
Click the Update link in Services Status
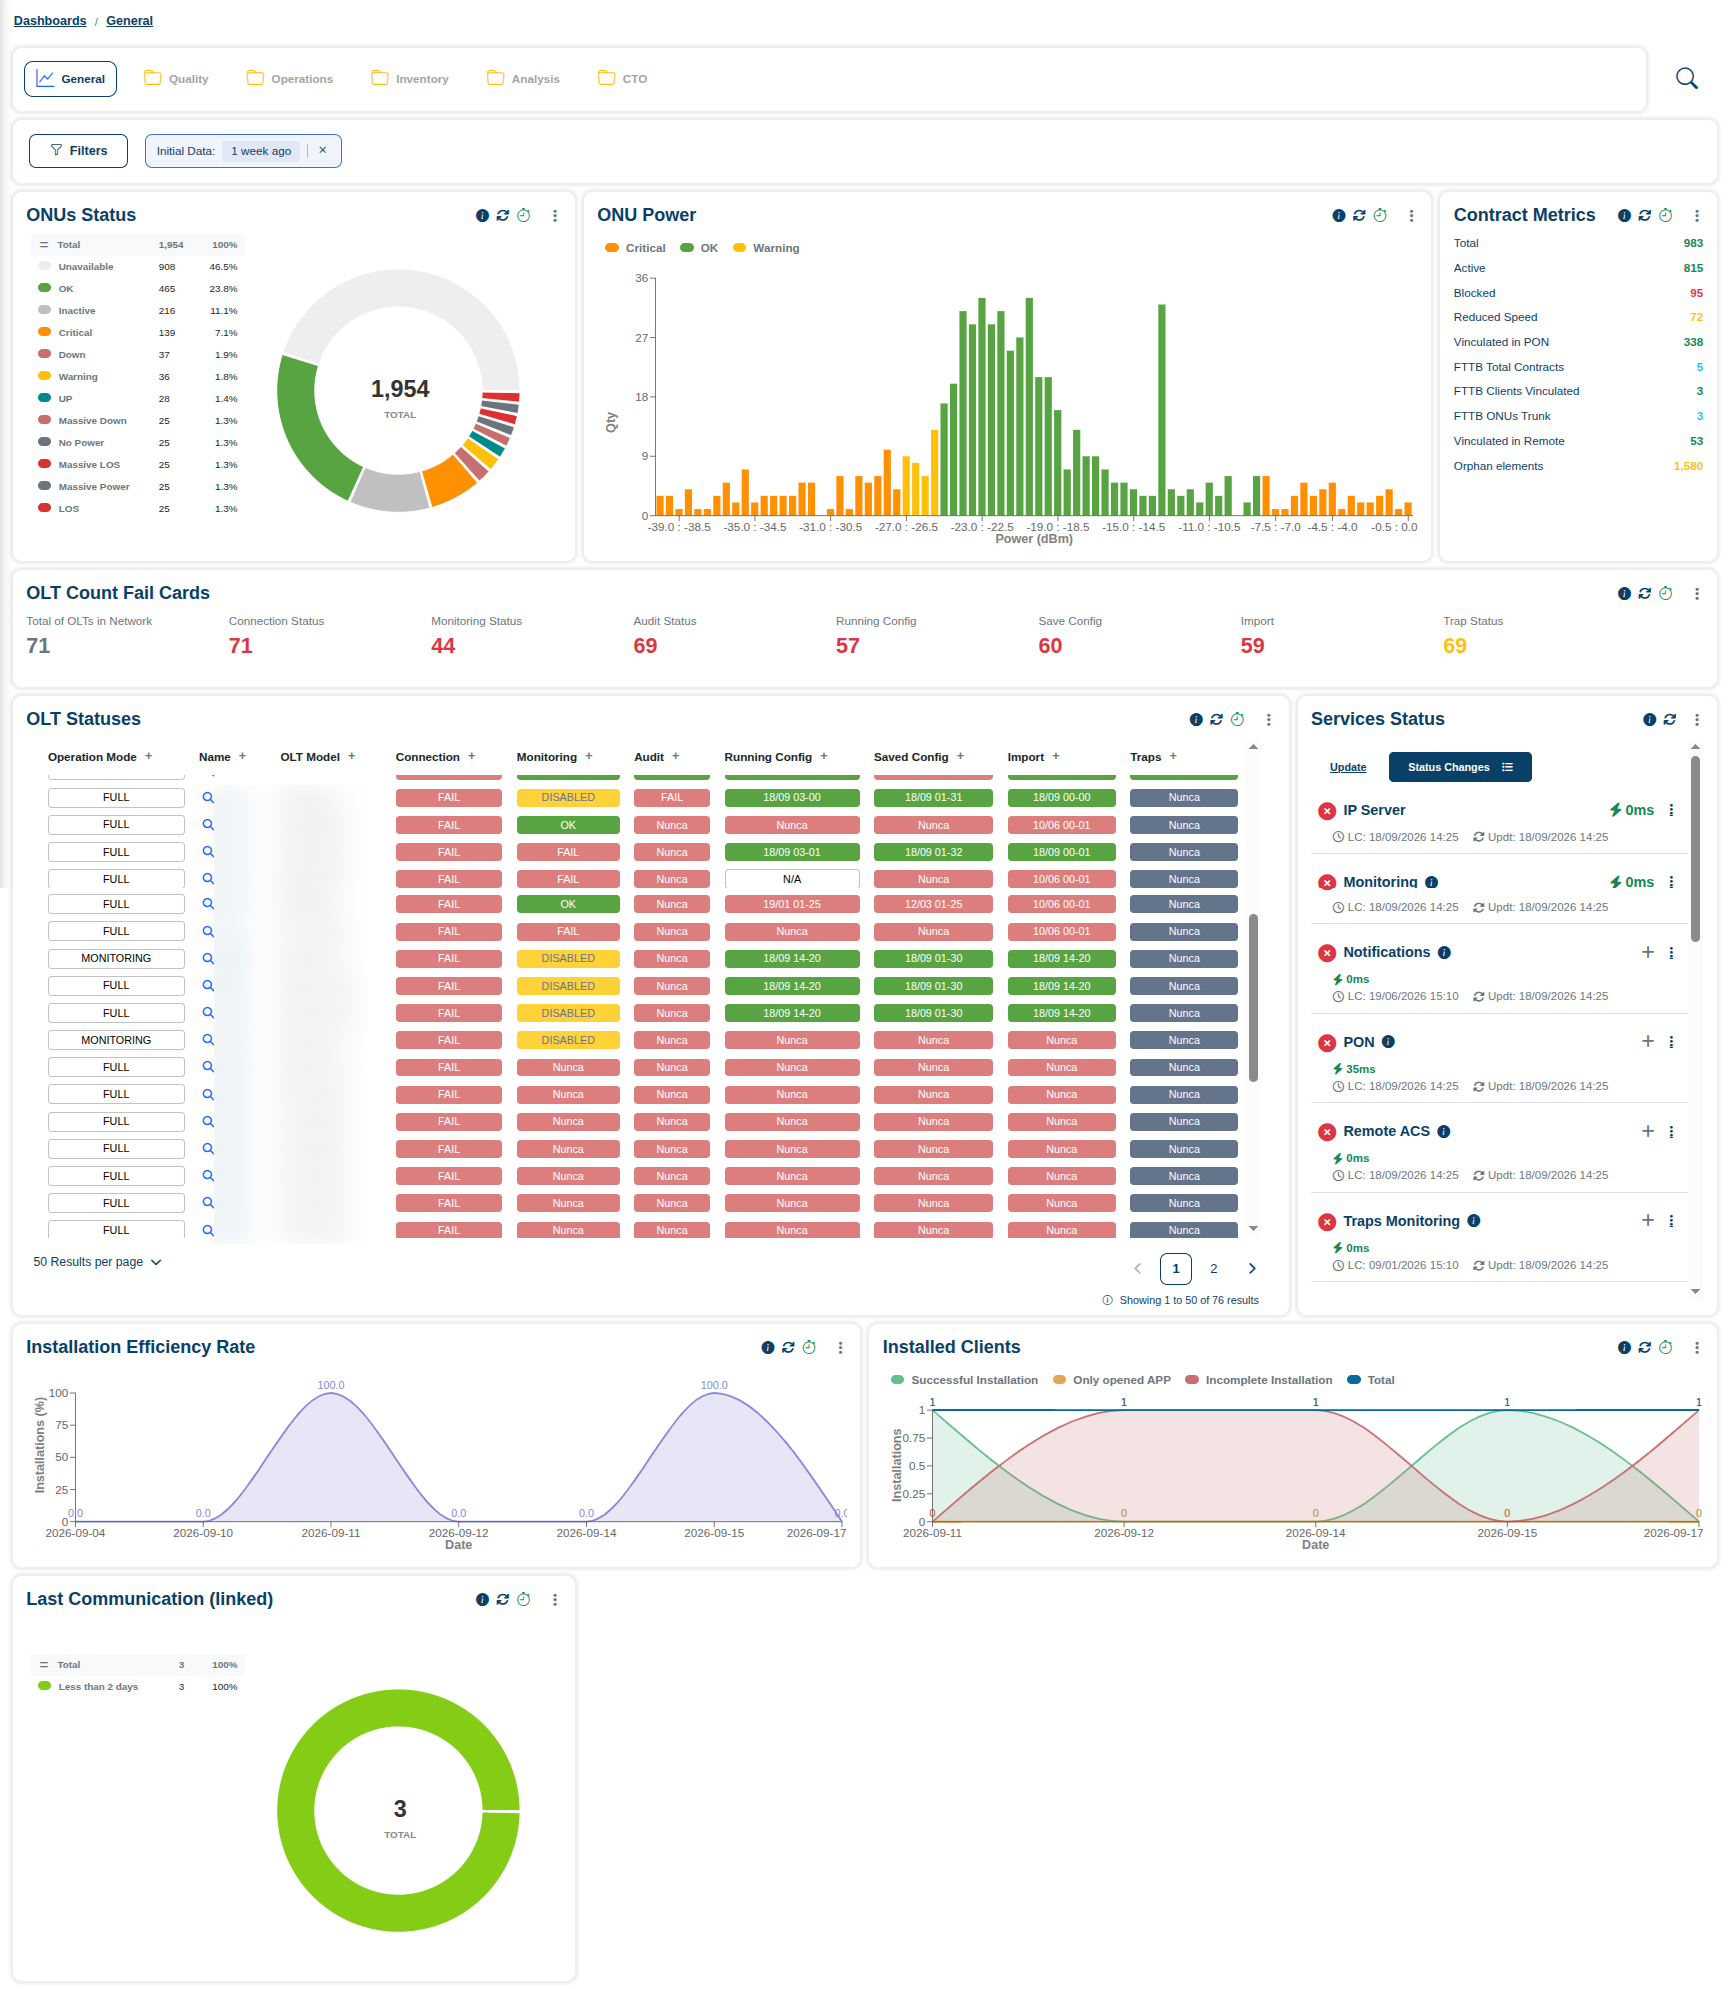click(x=1348, y=767)
